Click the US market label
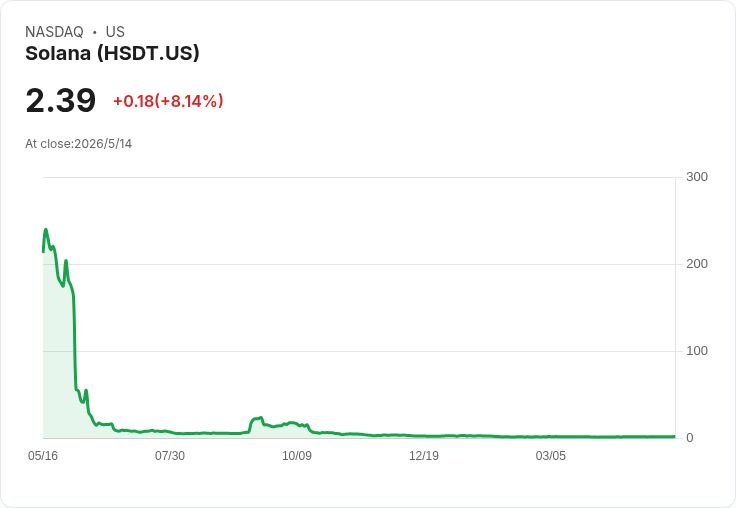Image resolution: width=736 pixels, height=508 pixels. [115, 32]
